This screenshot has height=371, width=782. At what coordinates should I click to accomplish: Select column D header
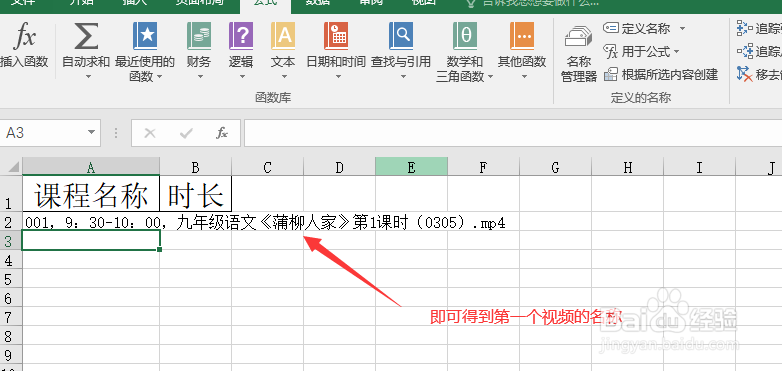click(339, 167)
